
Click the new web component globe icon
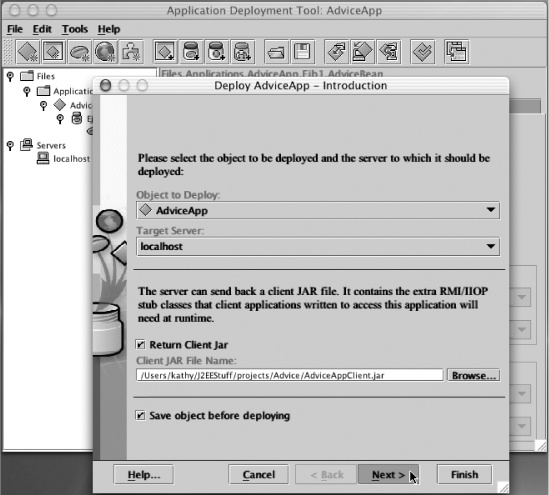click(105, 52)
